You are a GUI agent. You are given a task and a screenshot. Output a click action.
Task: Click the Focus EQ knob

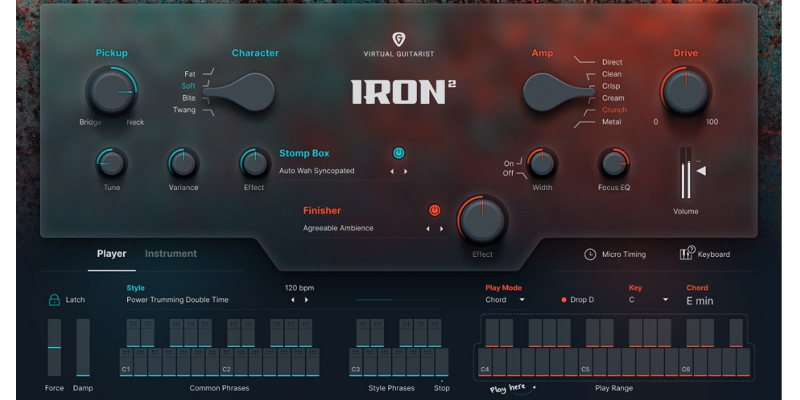click(x=614, y=164)
